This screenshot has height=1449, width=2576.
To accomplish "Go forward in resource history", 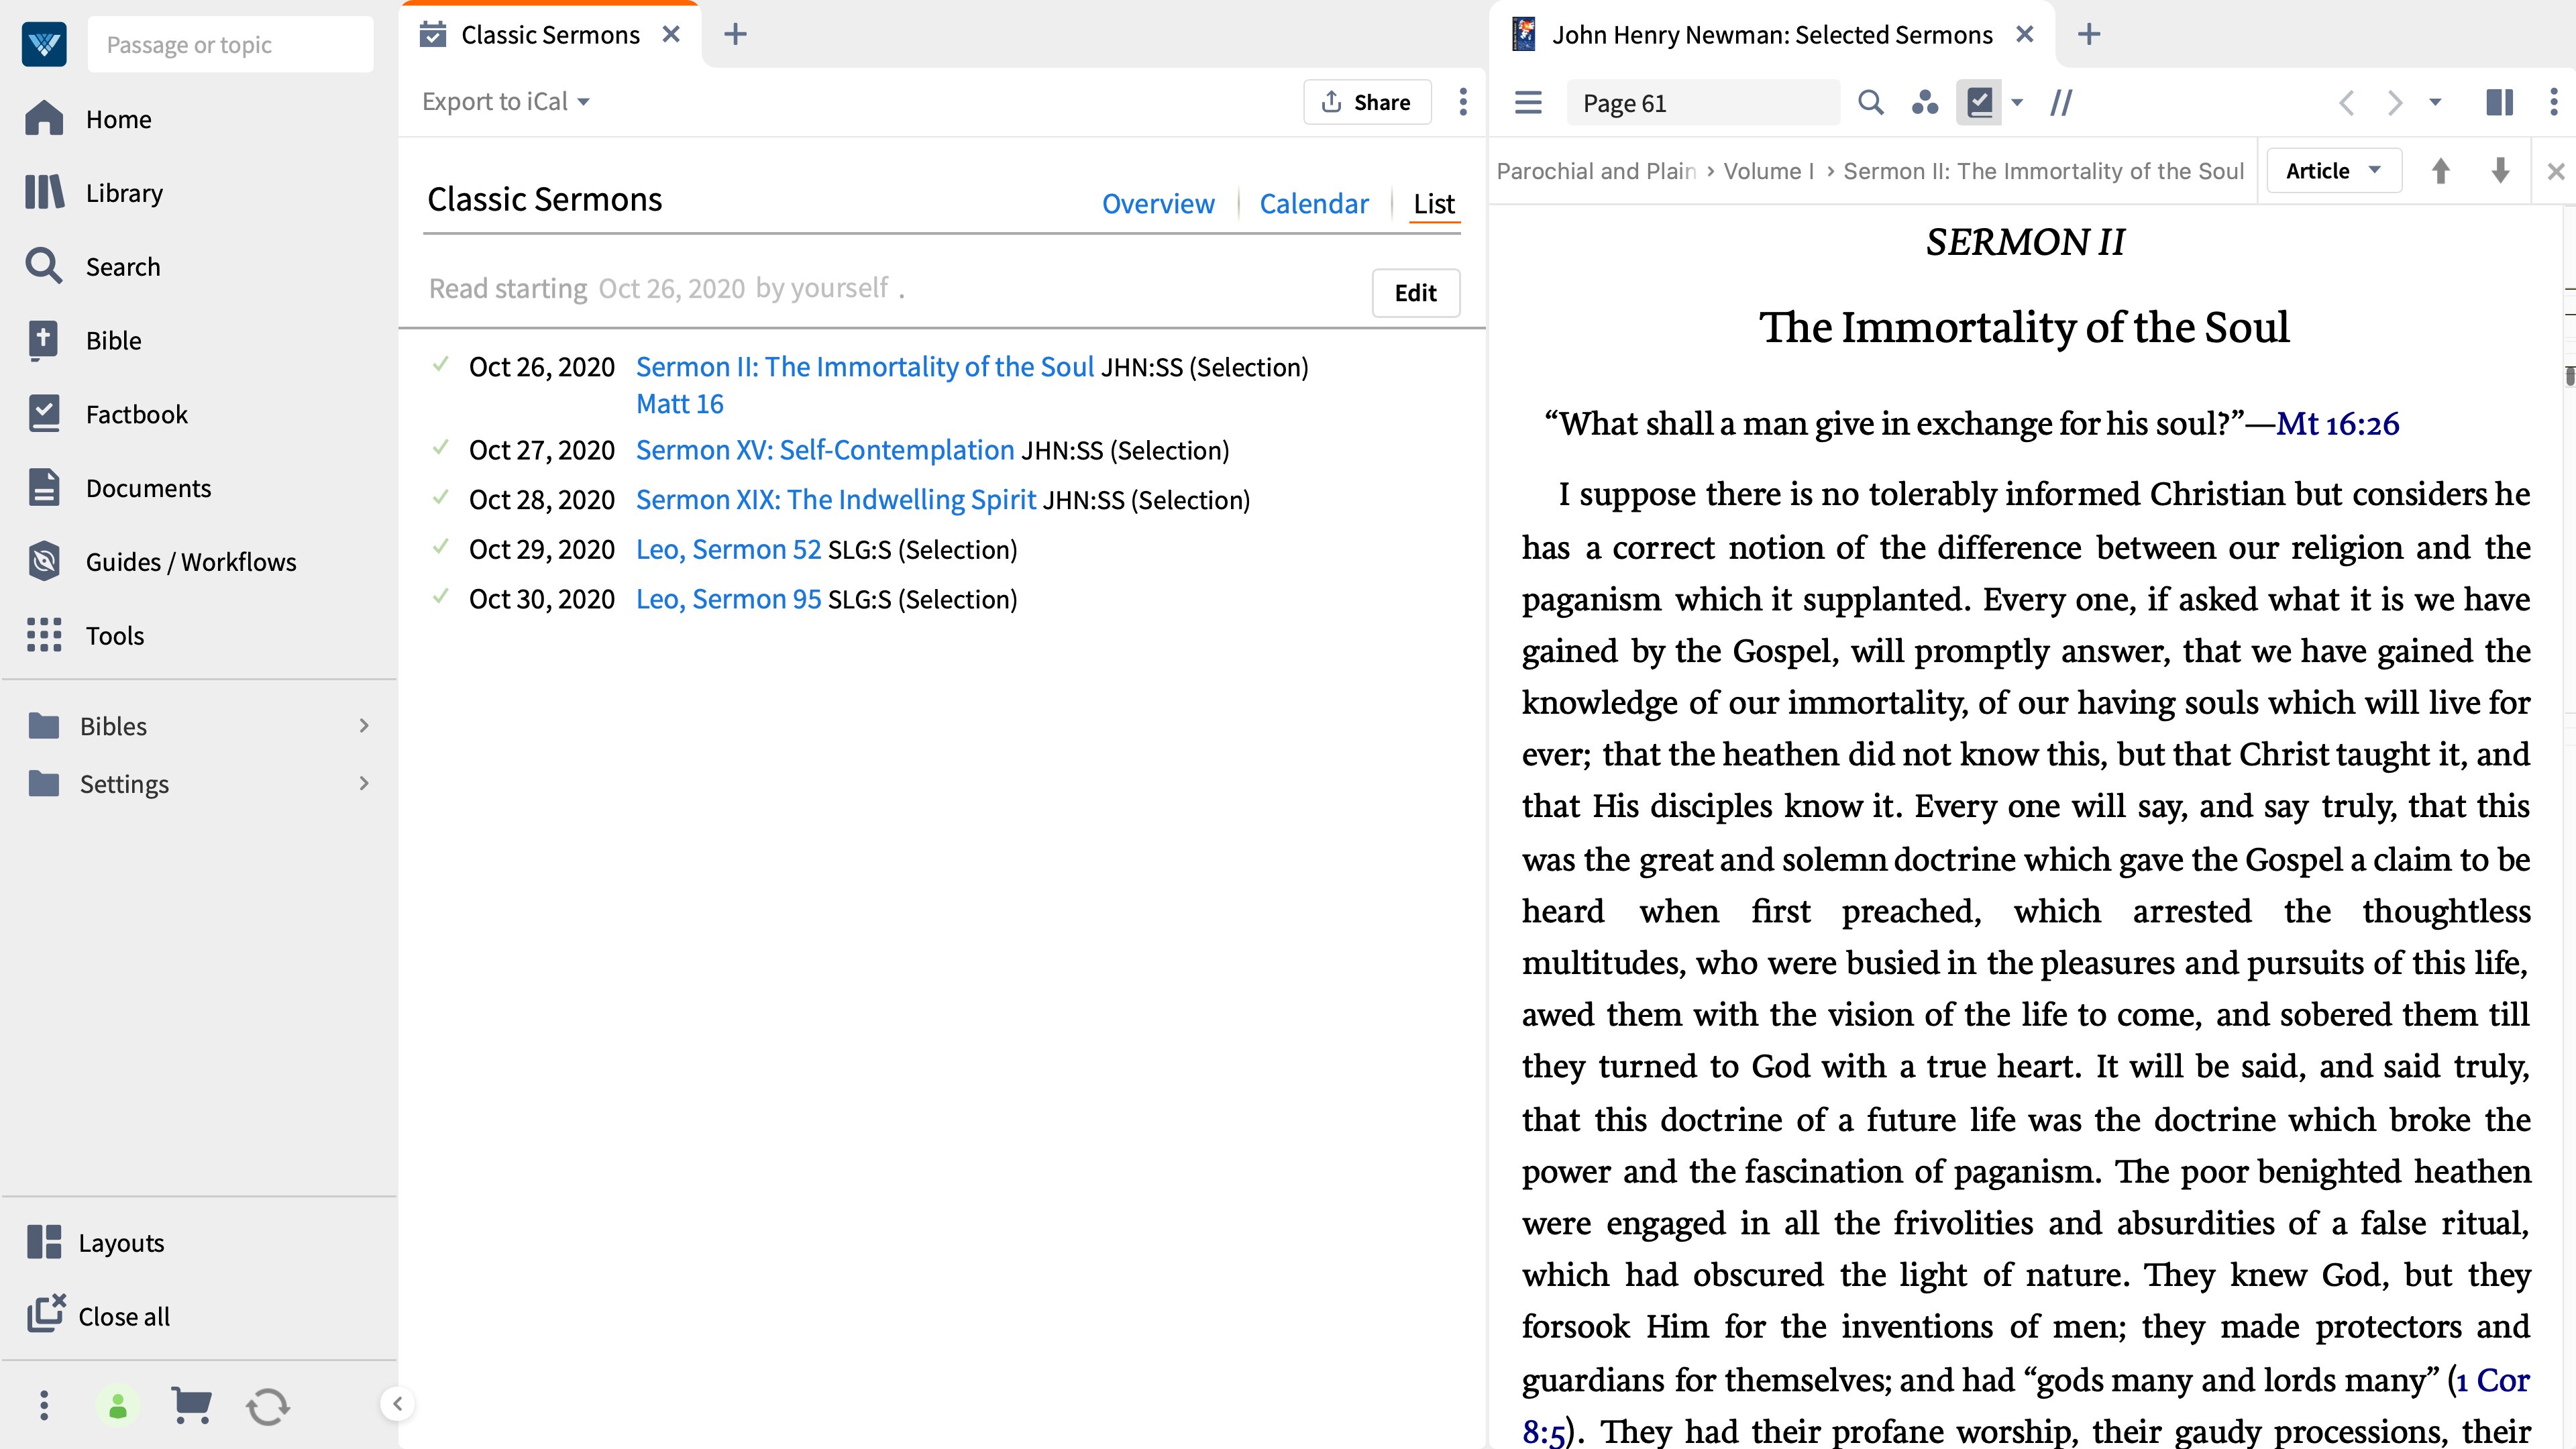I will tap(2394, 102).
